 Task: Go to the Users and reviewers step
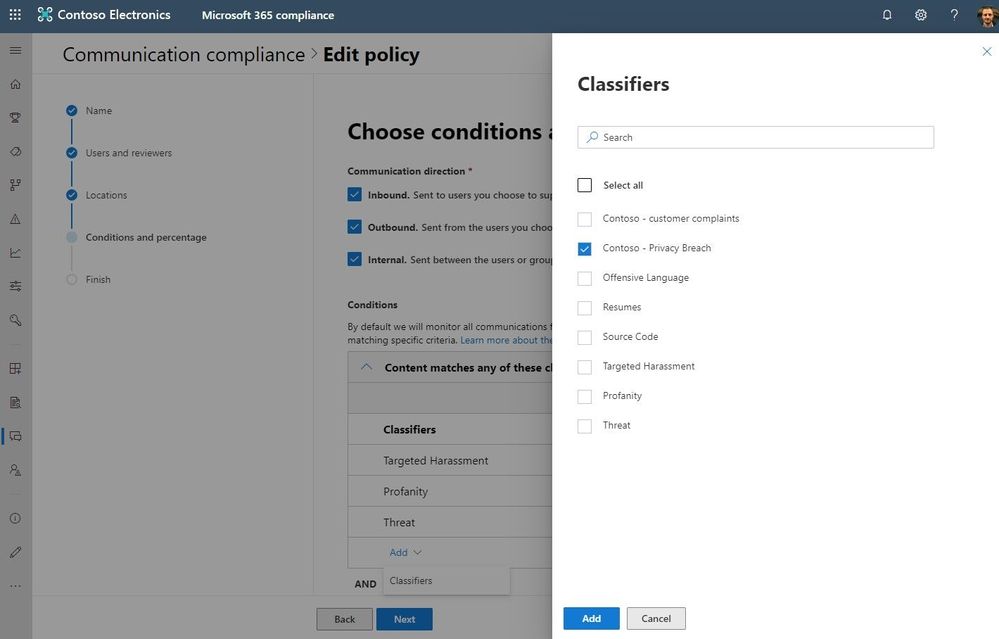(128, 153)
